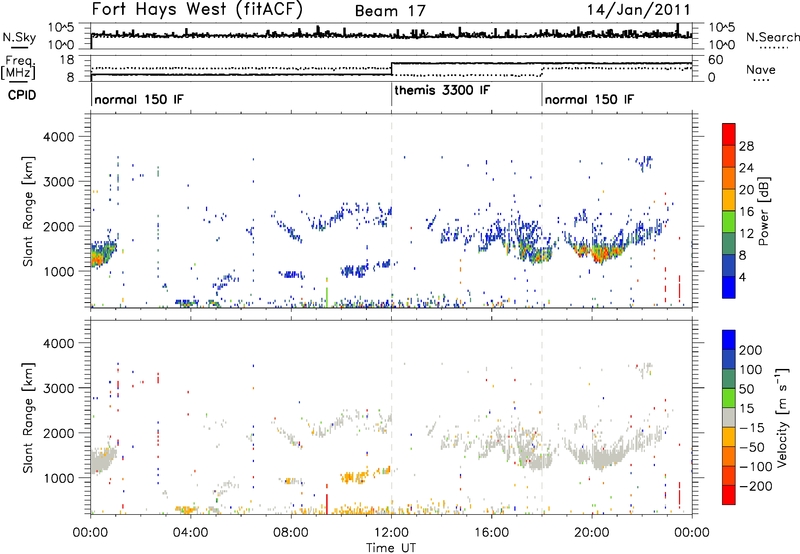
Task: Click the '60' Nave axis tick
Action: coord(716,60)
